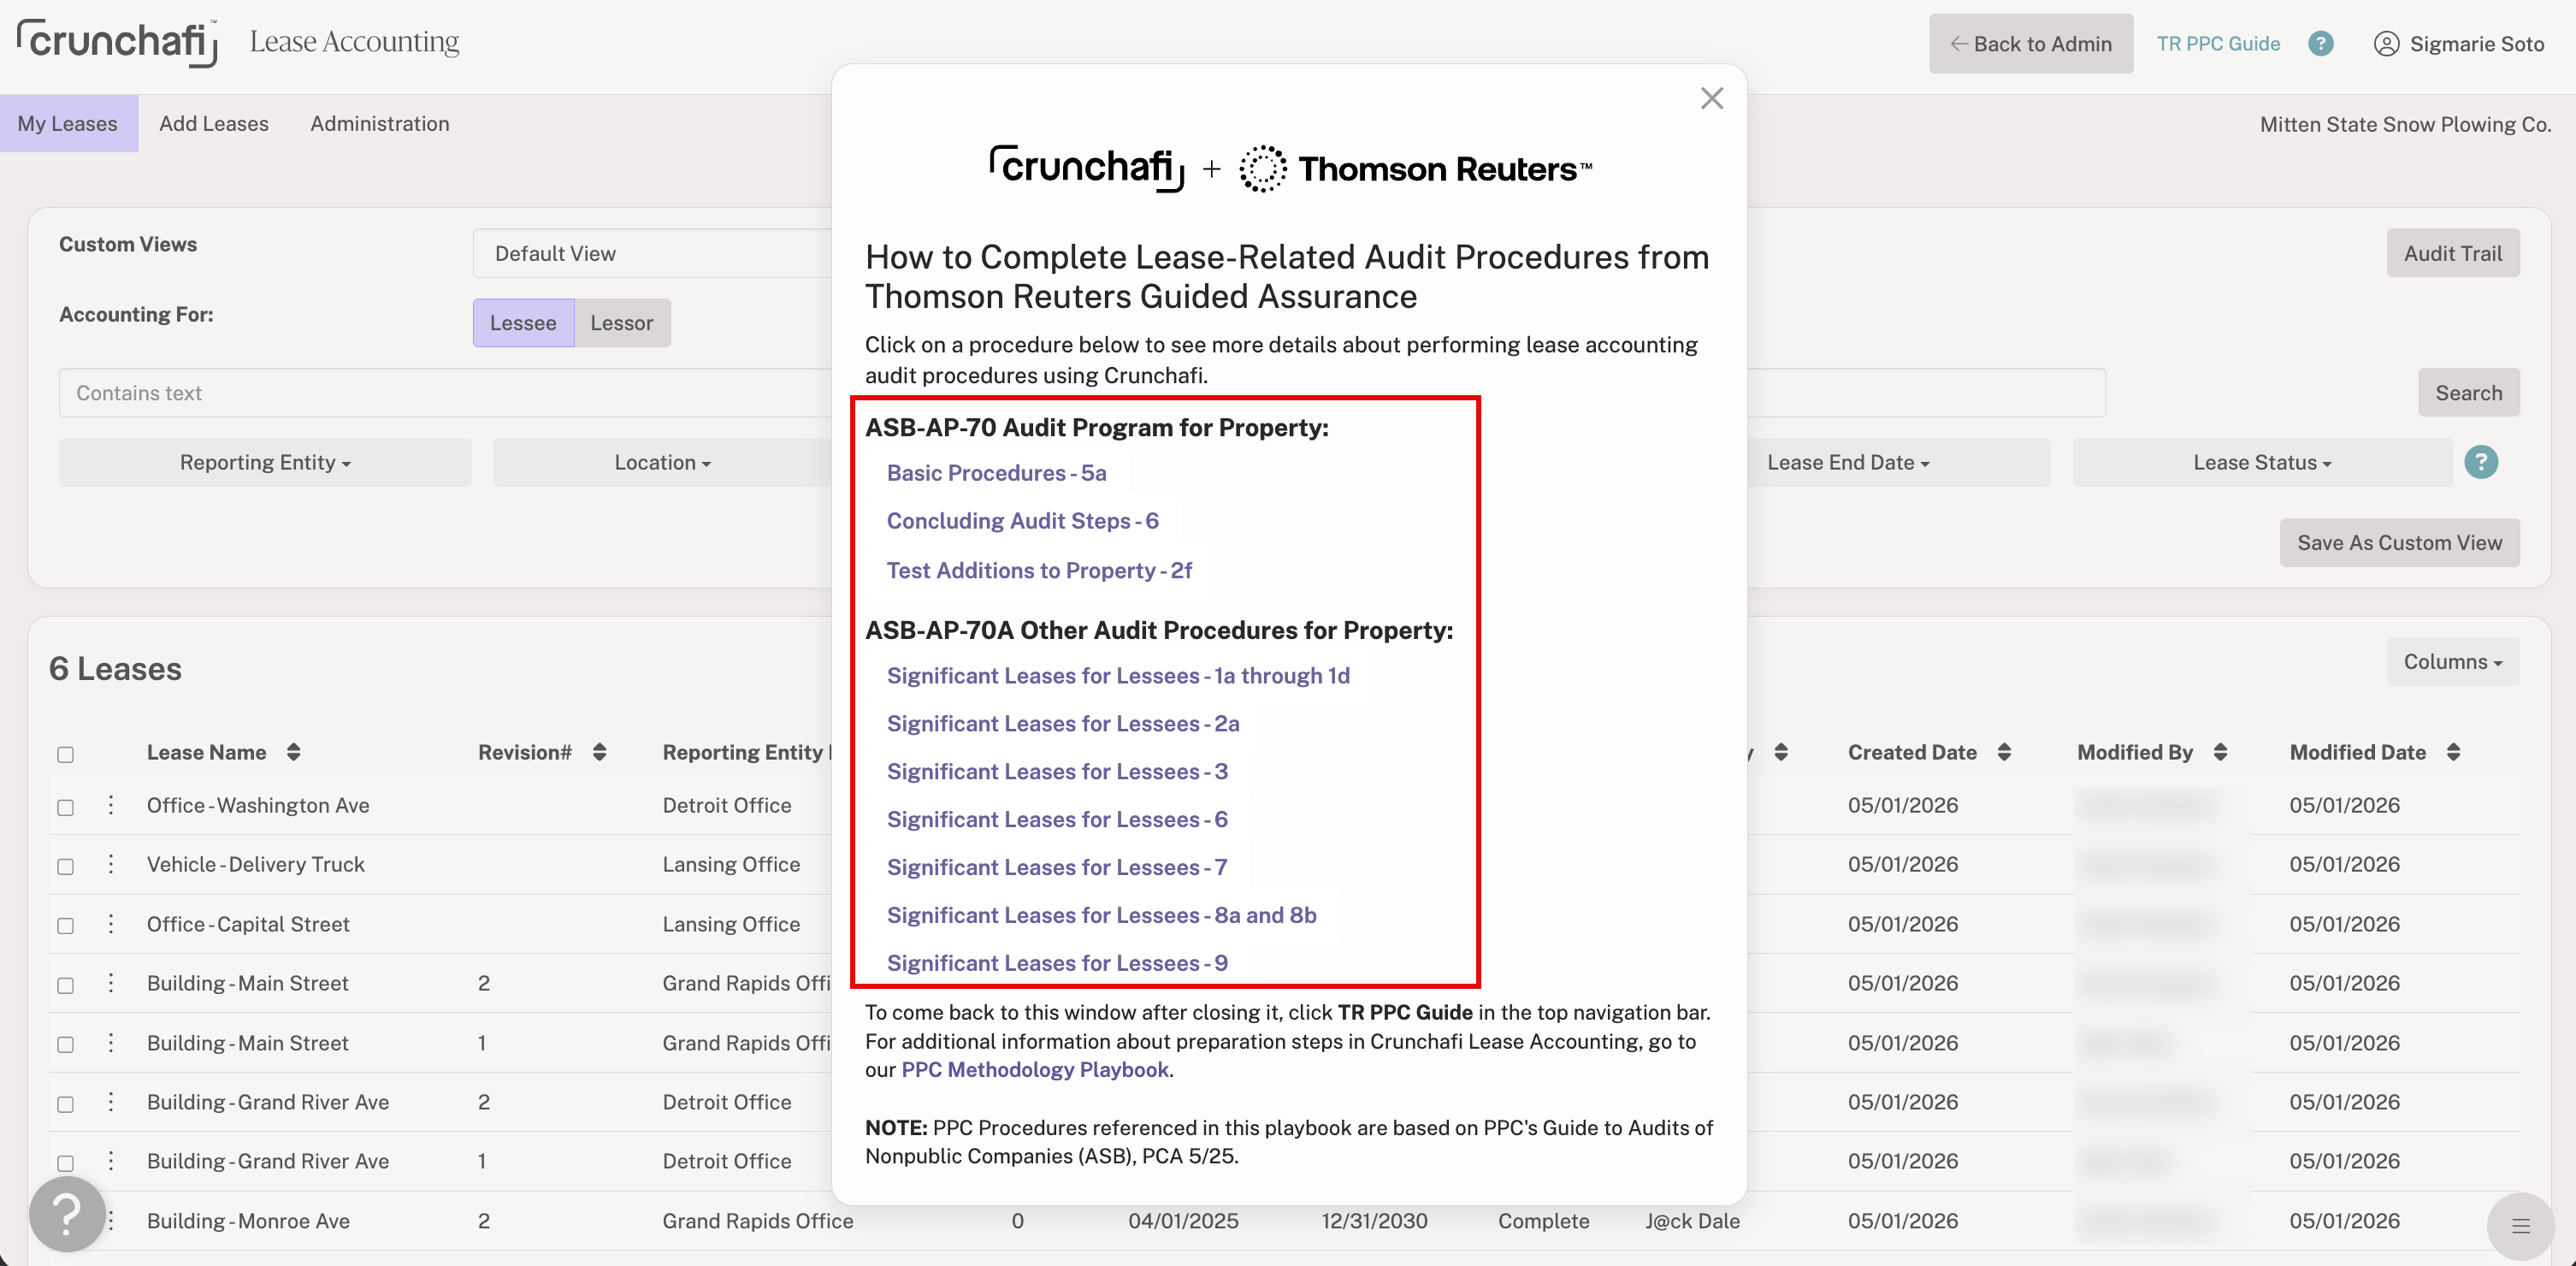The width and height of the screenshot is (2576, 1266).
Task: Click the Vehicle - Delivery Truck lease name
Action: 256,864
